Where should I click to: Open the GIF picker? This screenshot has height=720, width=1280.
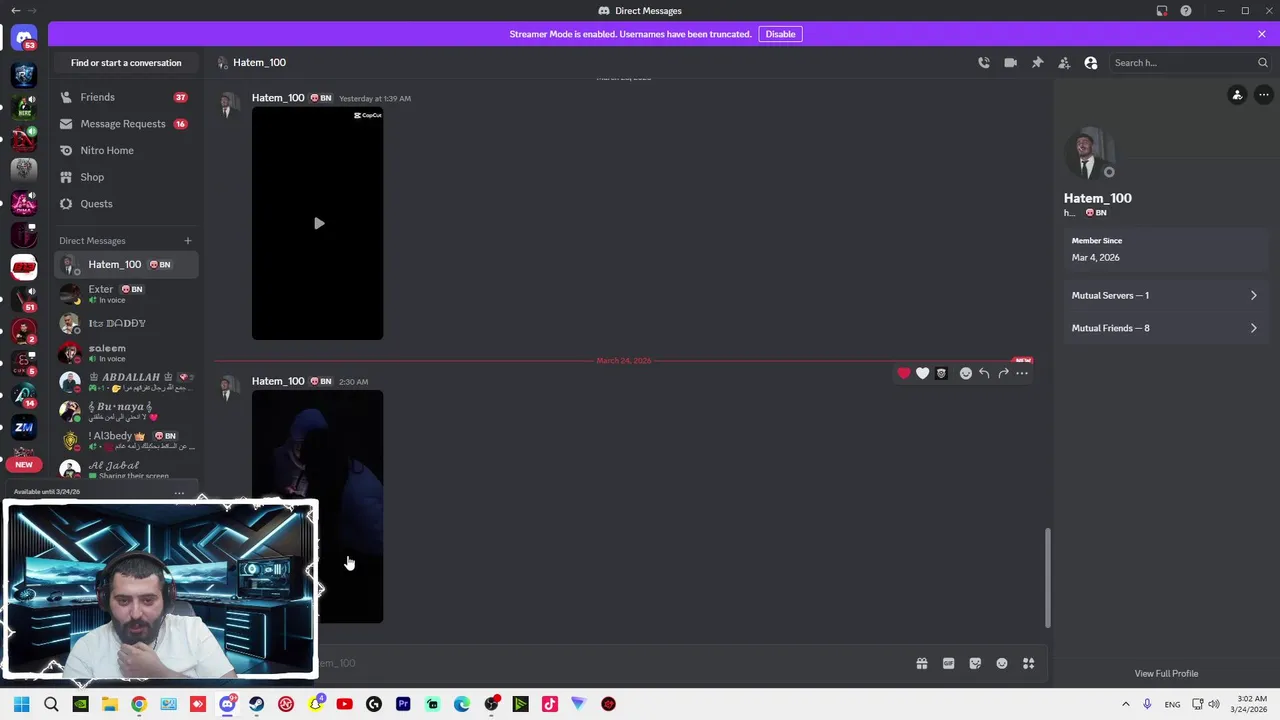(948, 663)
